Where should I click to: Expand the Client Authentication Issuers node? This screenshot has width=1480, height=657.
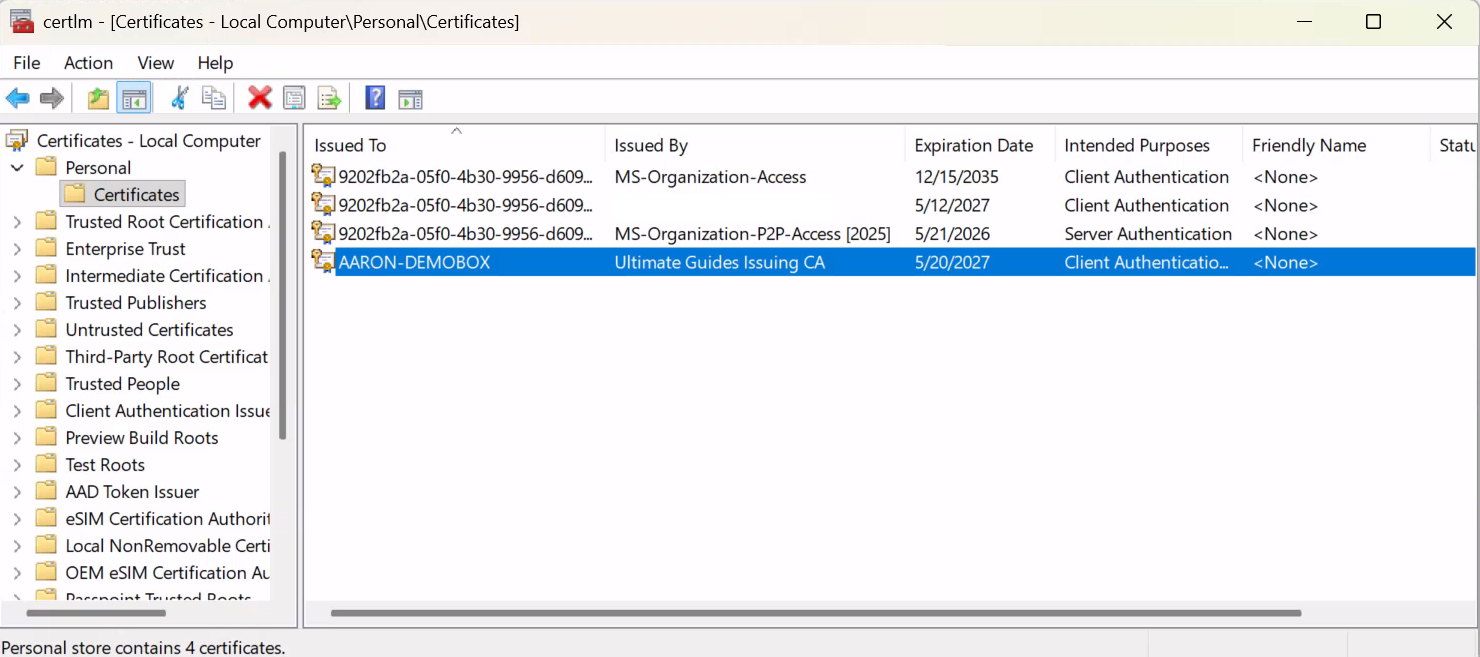pos(17,411)
